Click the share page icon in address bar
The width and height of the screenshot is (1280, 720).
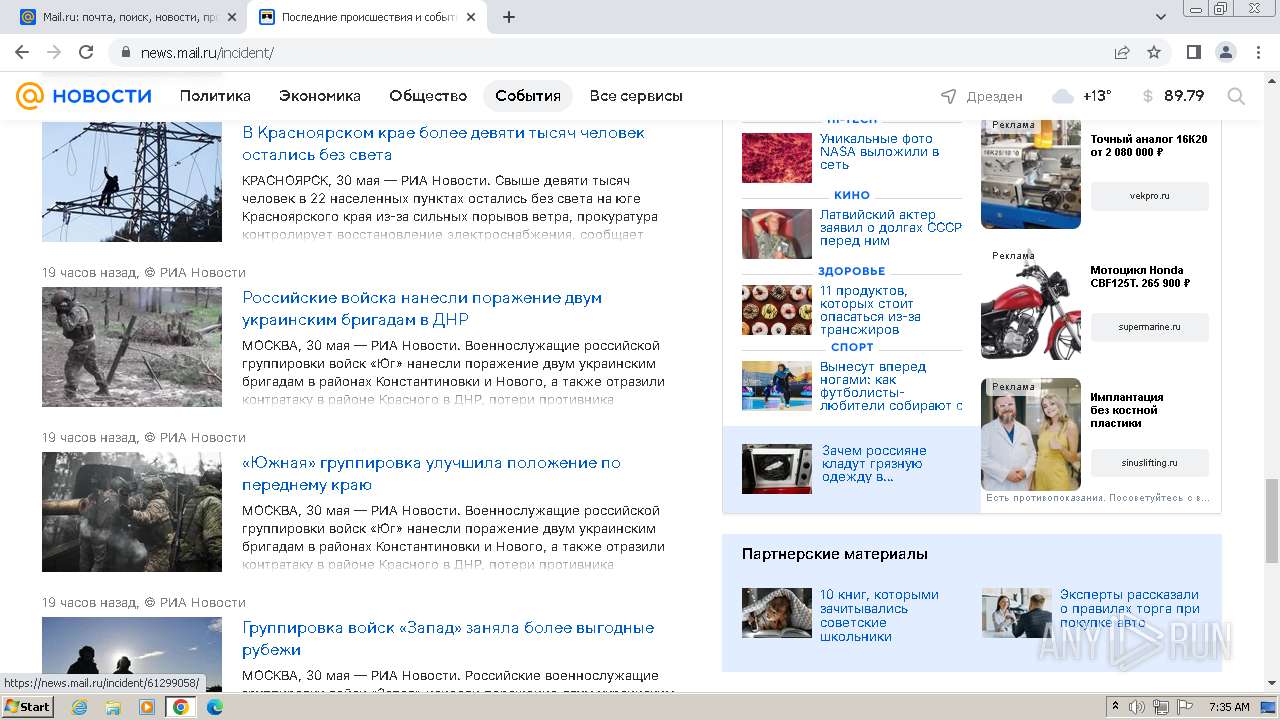coord(1122,52)
